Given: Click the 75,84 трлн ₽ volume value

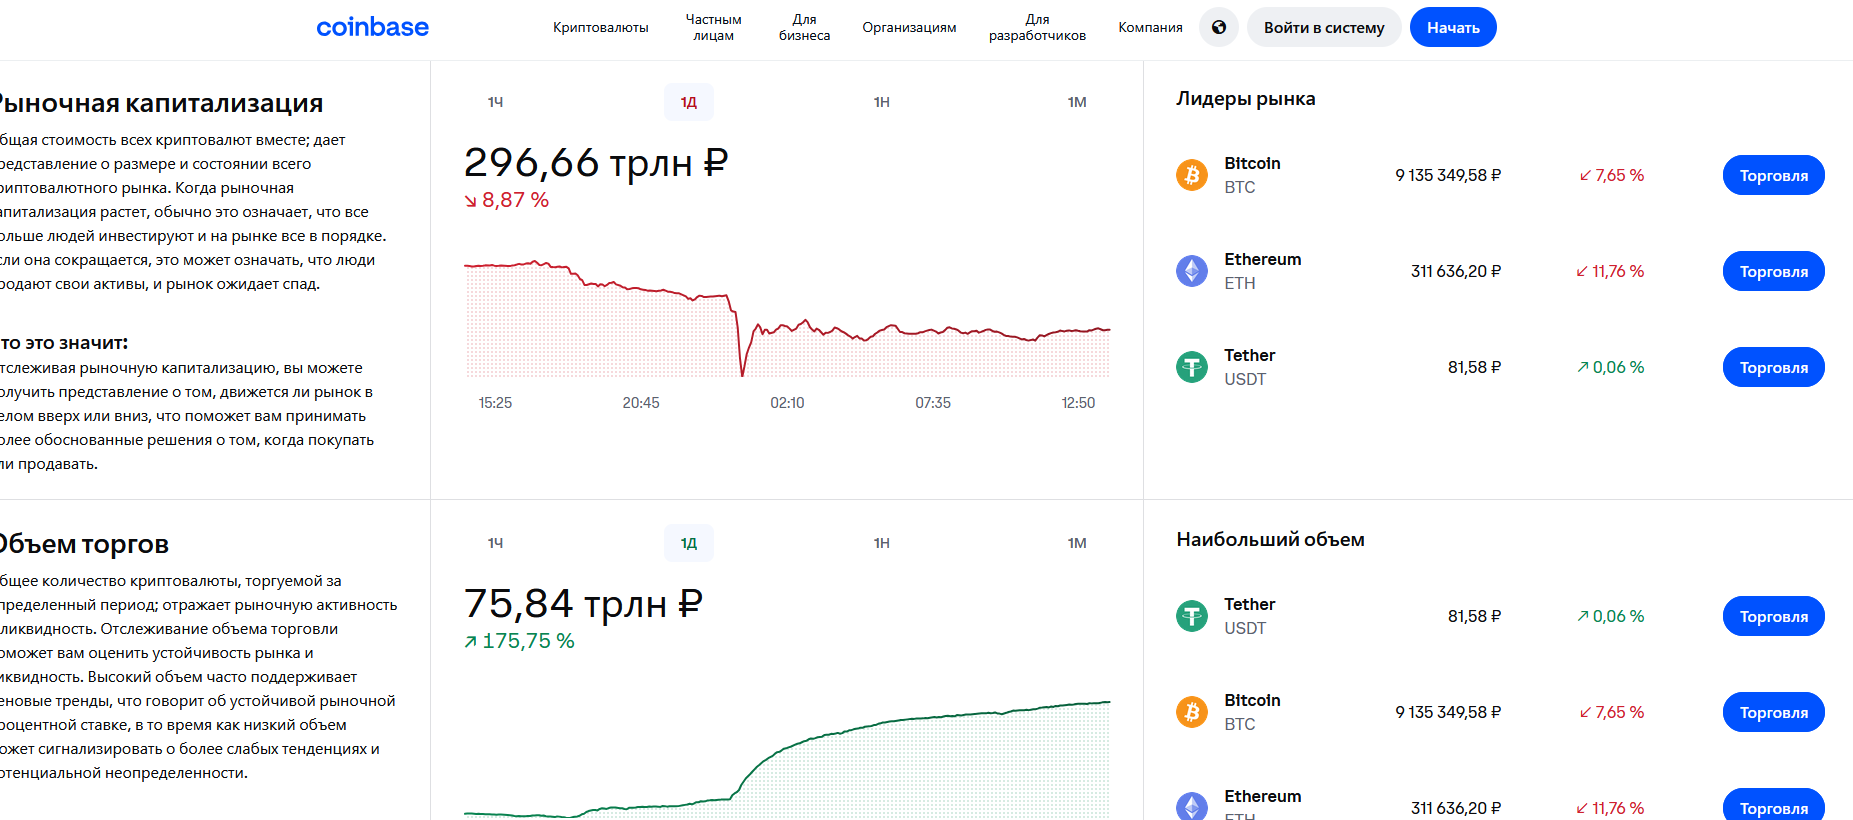Looking at the screenshot, I should [x=583, y=603].
